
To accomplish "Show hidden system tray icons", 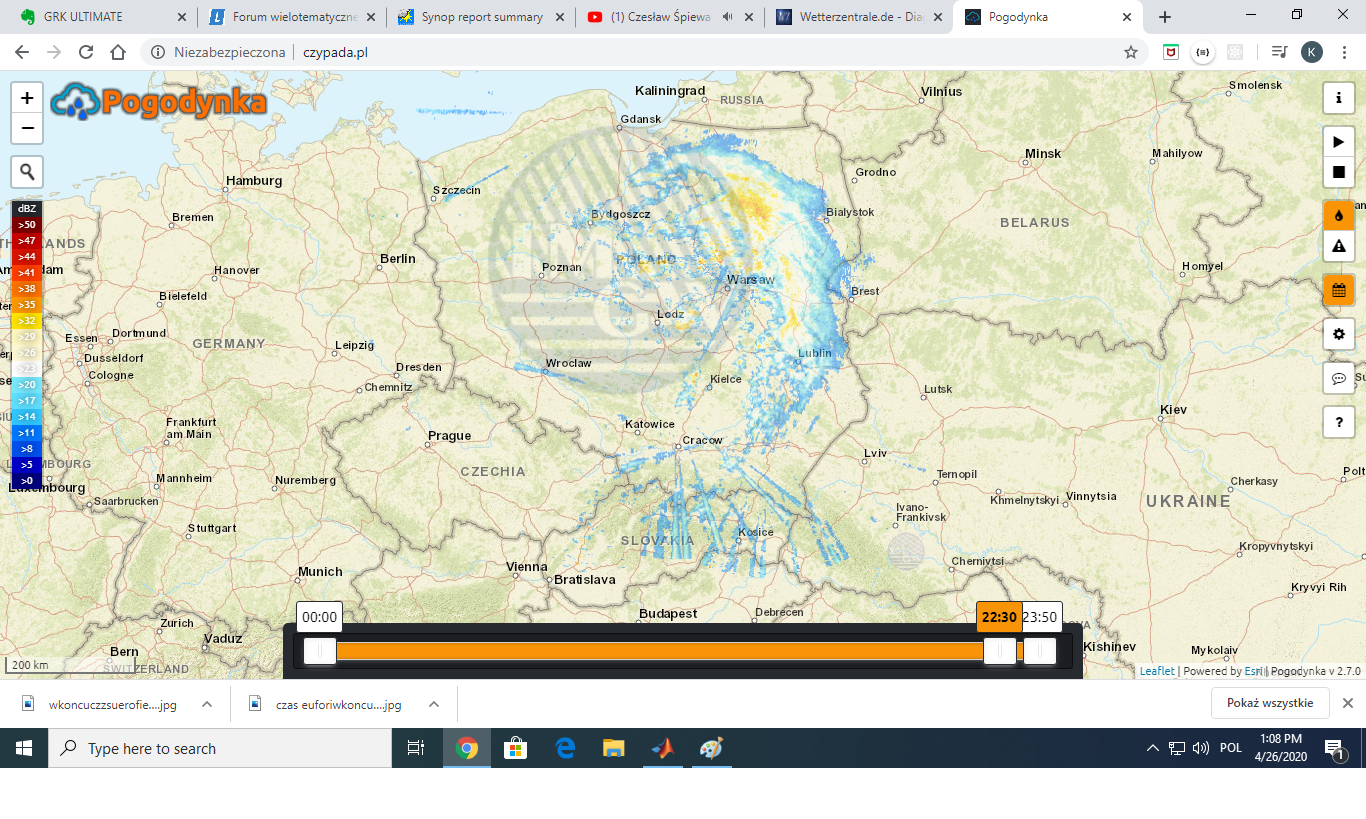I will click(x=1153, y=748).
